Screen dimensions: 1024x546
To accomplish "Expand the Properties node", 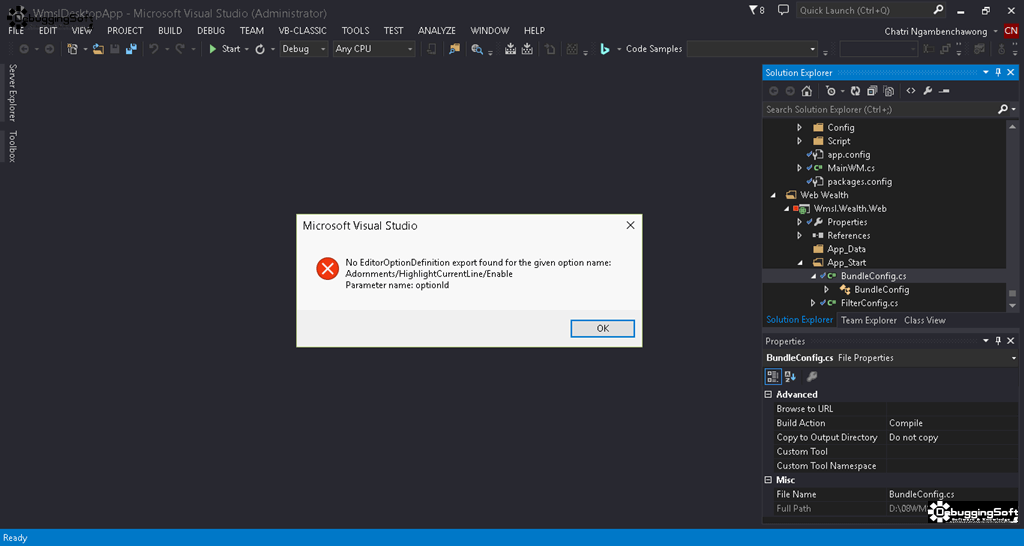I will pyautogui.click(x=799, y=222).
